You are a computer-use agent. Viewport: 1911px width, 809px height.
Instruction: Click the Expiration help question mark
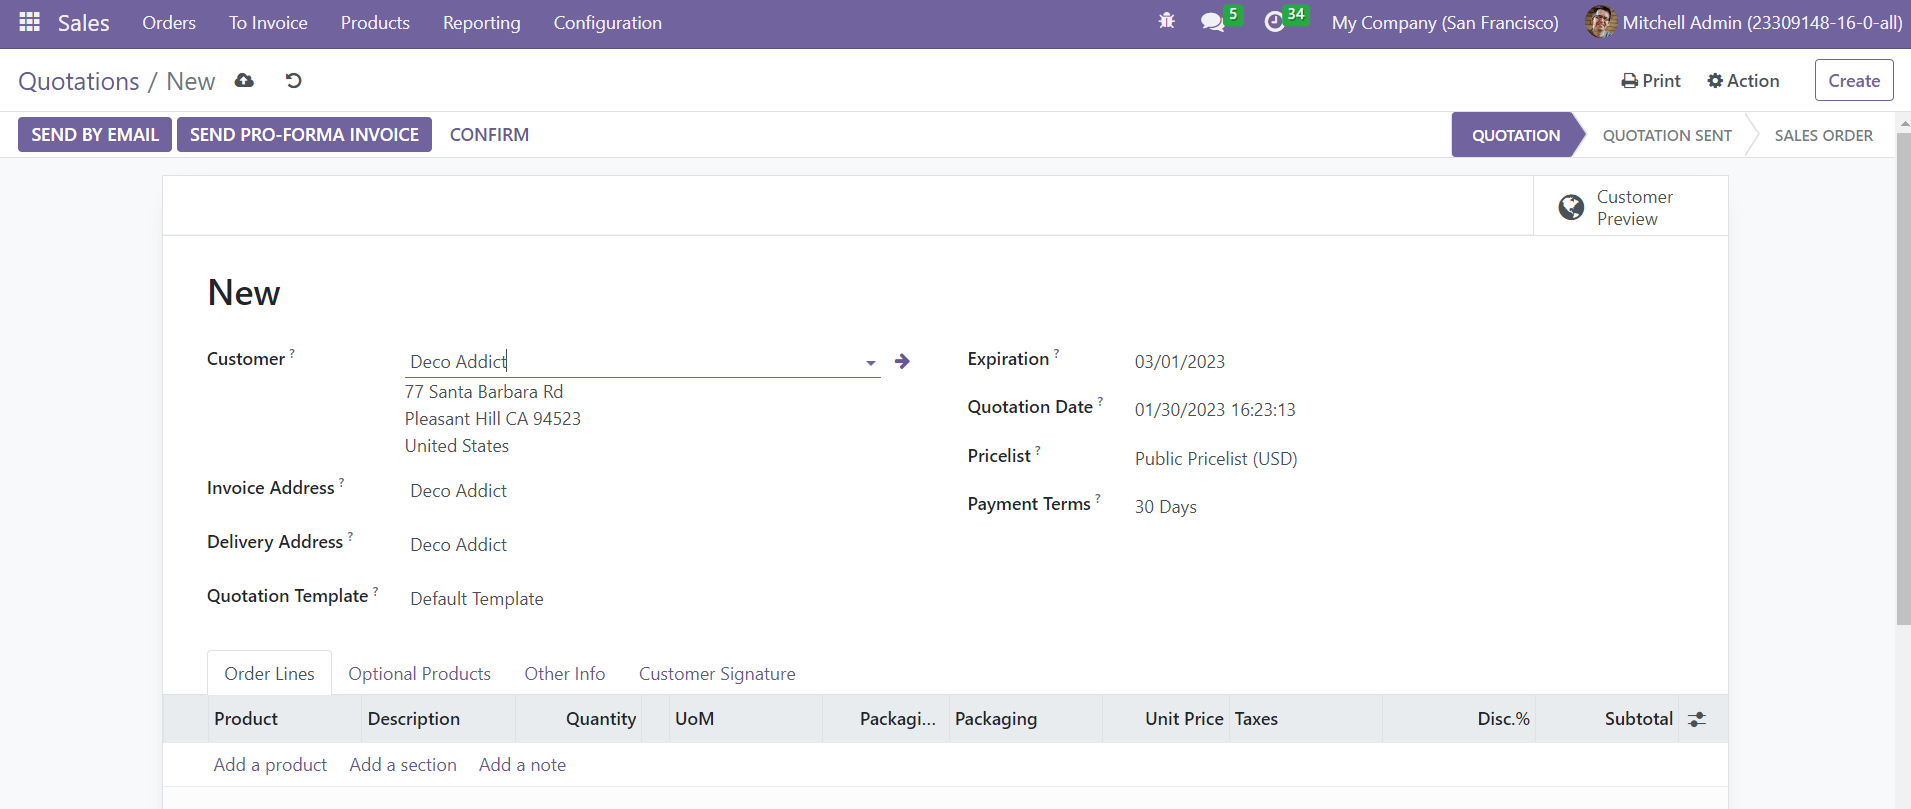[1056, 353]
